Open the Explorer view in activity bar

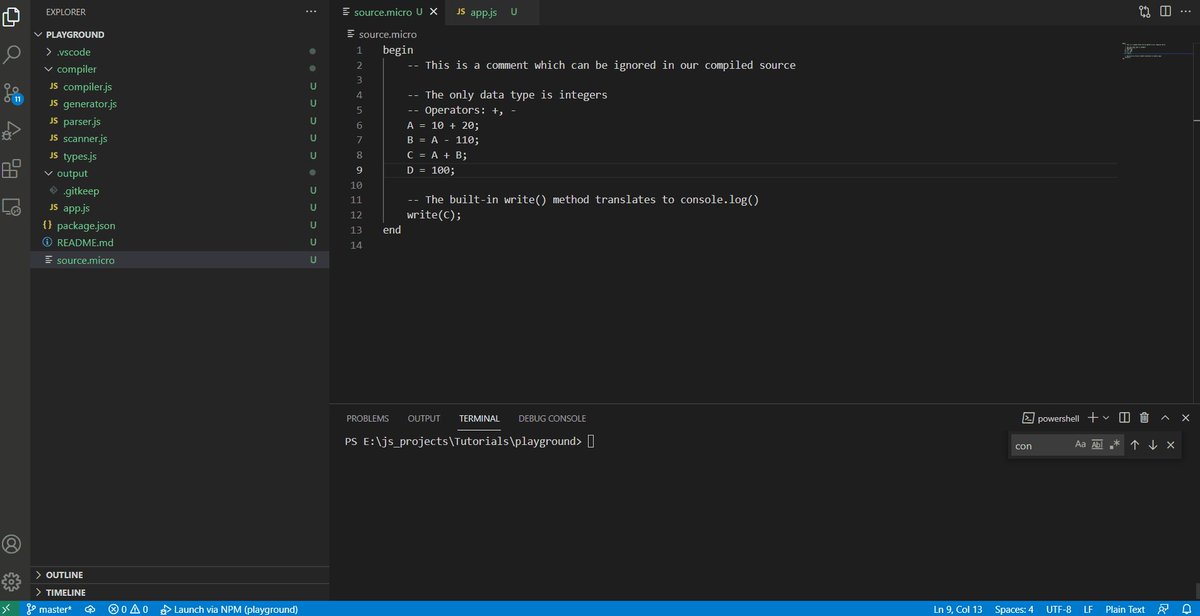pyautogui.click(x=12, y=17)
